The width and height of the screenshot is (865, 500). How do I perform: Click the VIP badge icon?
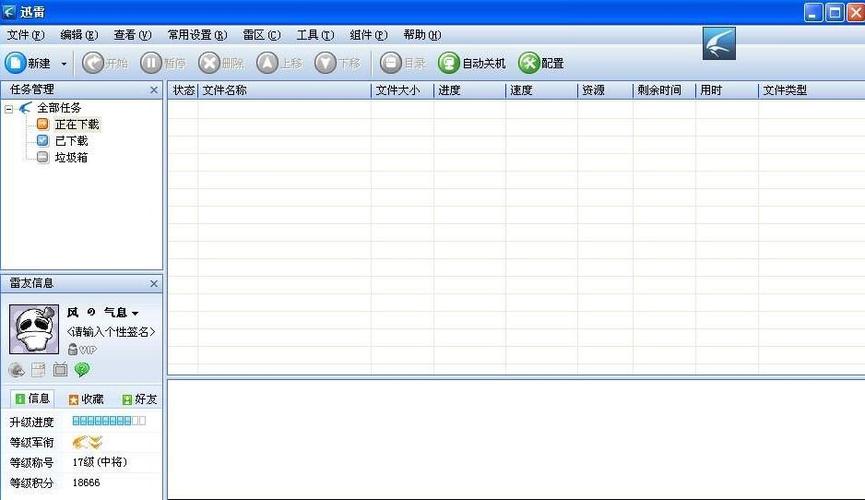pyautogui.click(x=82, y=349)
